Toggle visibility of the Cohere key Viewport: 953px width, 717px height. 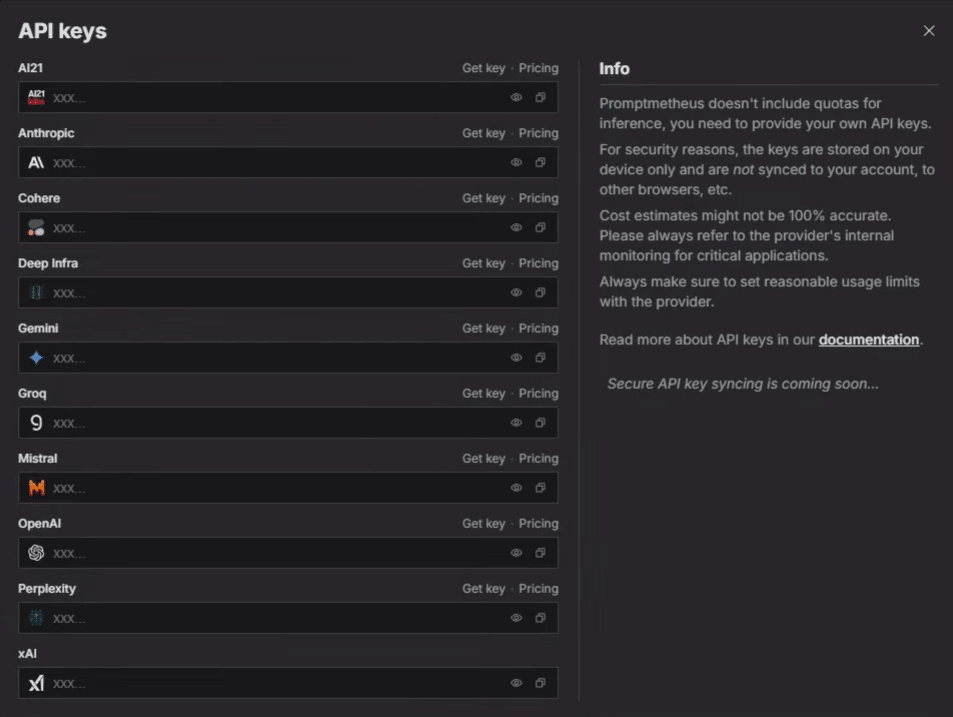(x=516, y=227)
